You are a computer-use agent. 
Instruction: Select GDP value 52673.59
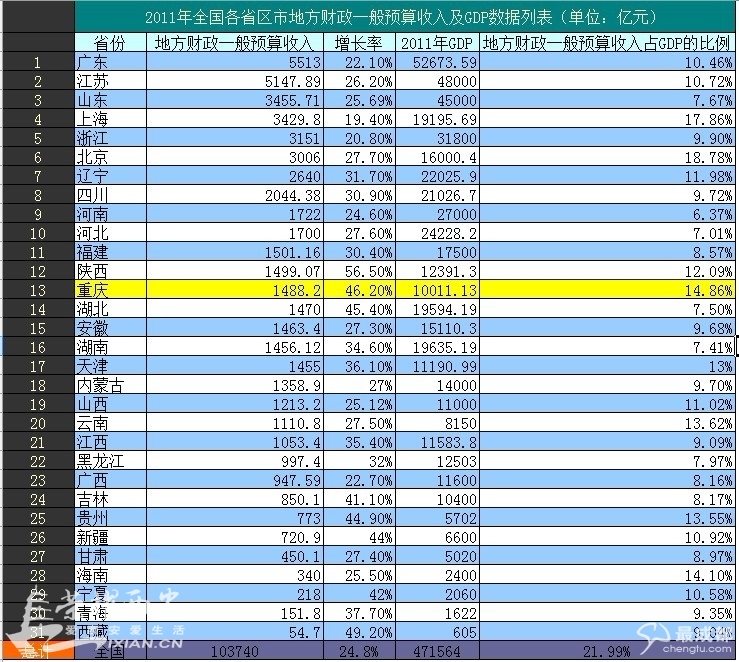[x=437, y=62]
